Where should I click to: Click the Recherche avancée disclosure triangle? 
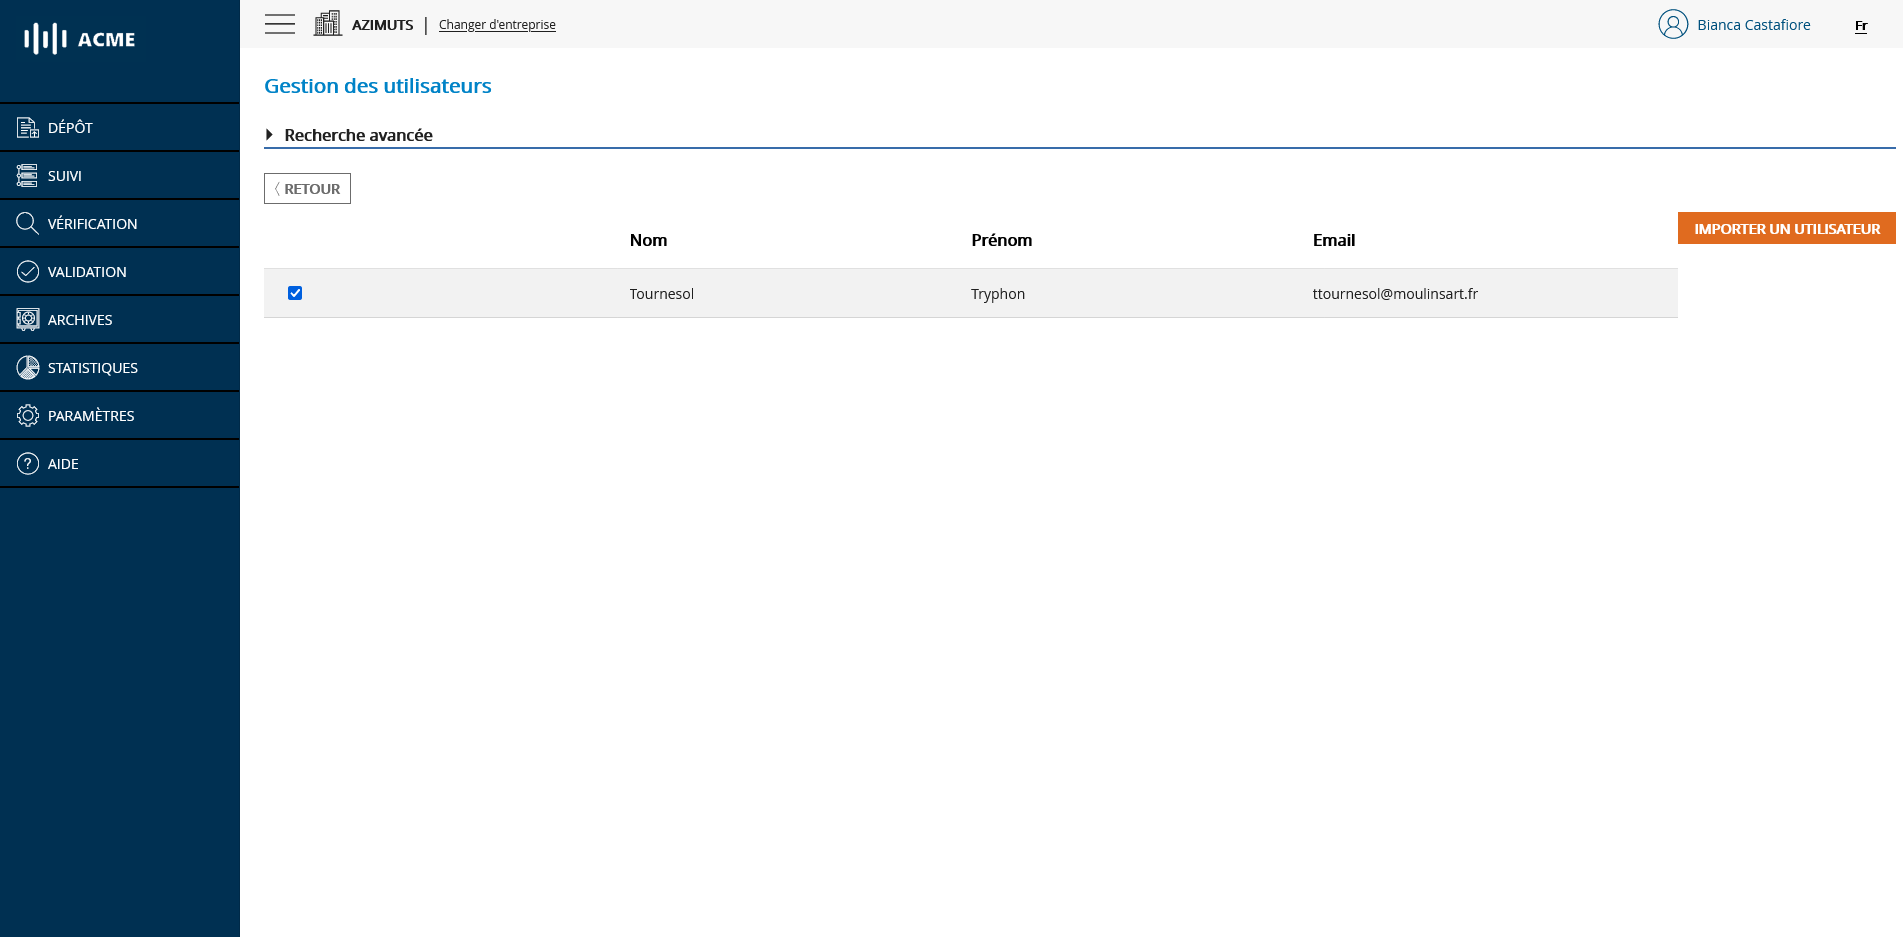(269, 134)
